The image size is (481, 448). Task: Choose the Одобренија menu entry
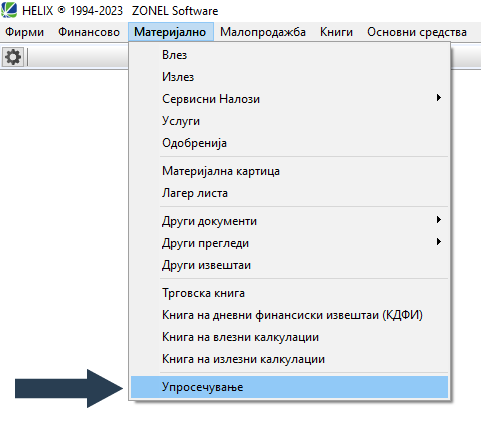pyautogui.click(x=289, y=143)
